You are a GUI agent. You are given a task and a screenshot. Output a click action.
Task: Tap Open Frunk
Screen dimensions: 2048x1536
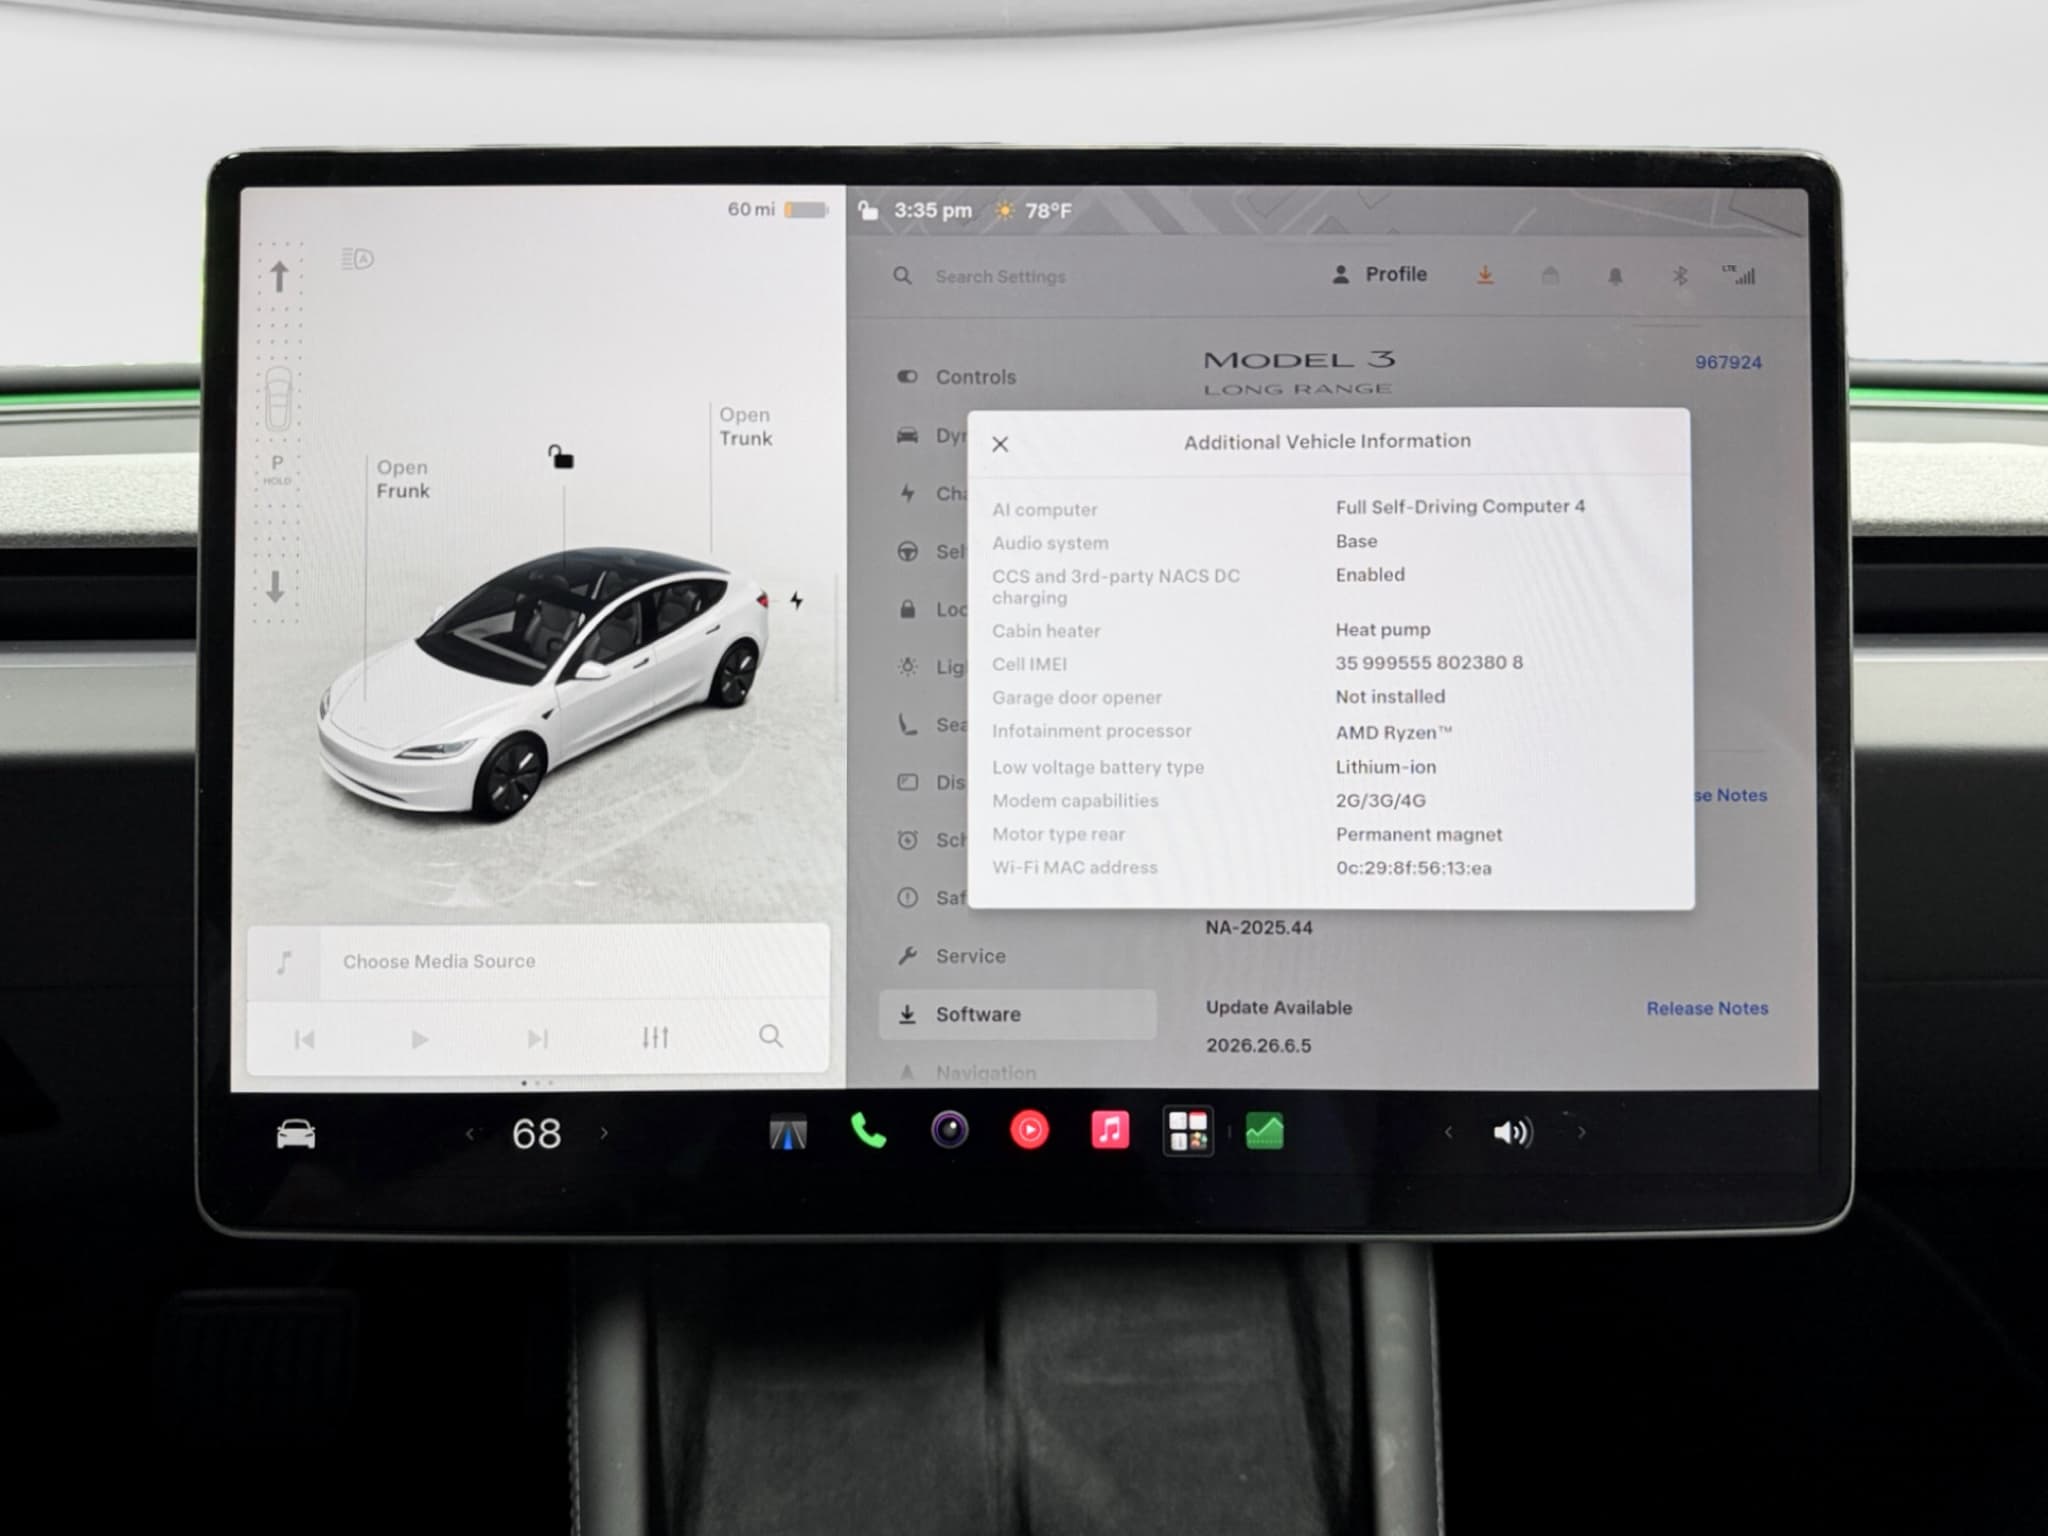[x=403, y=479]
